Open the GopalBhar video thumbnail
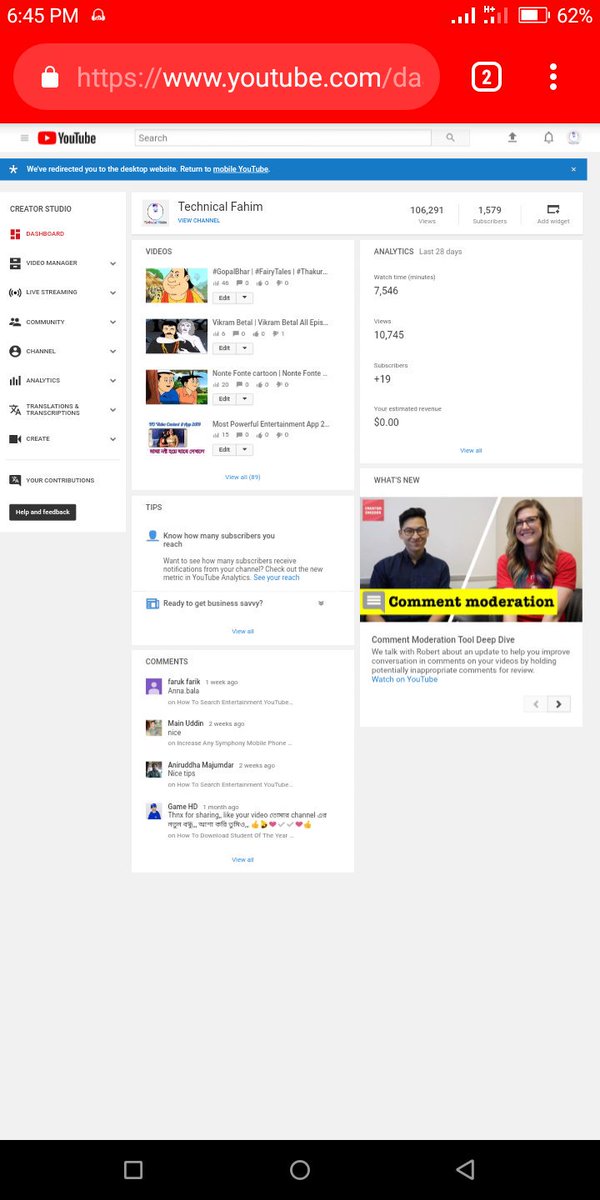 click(177, 285)
